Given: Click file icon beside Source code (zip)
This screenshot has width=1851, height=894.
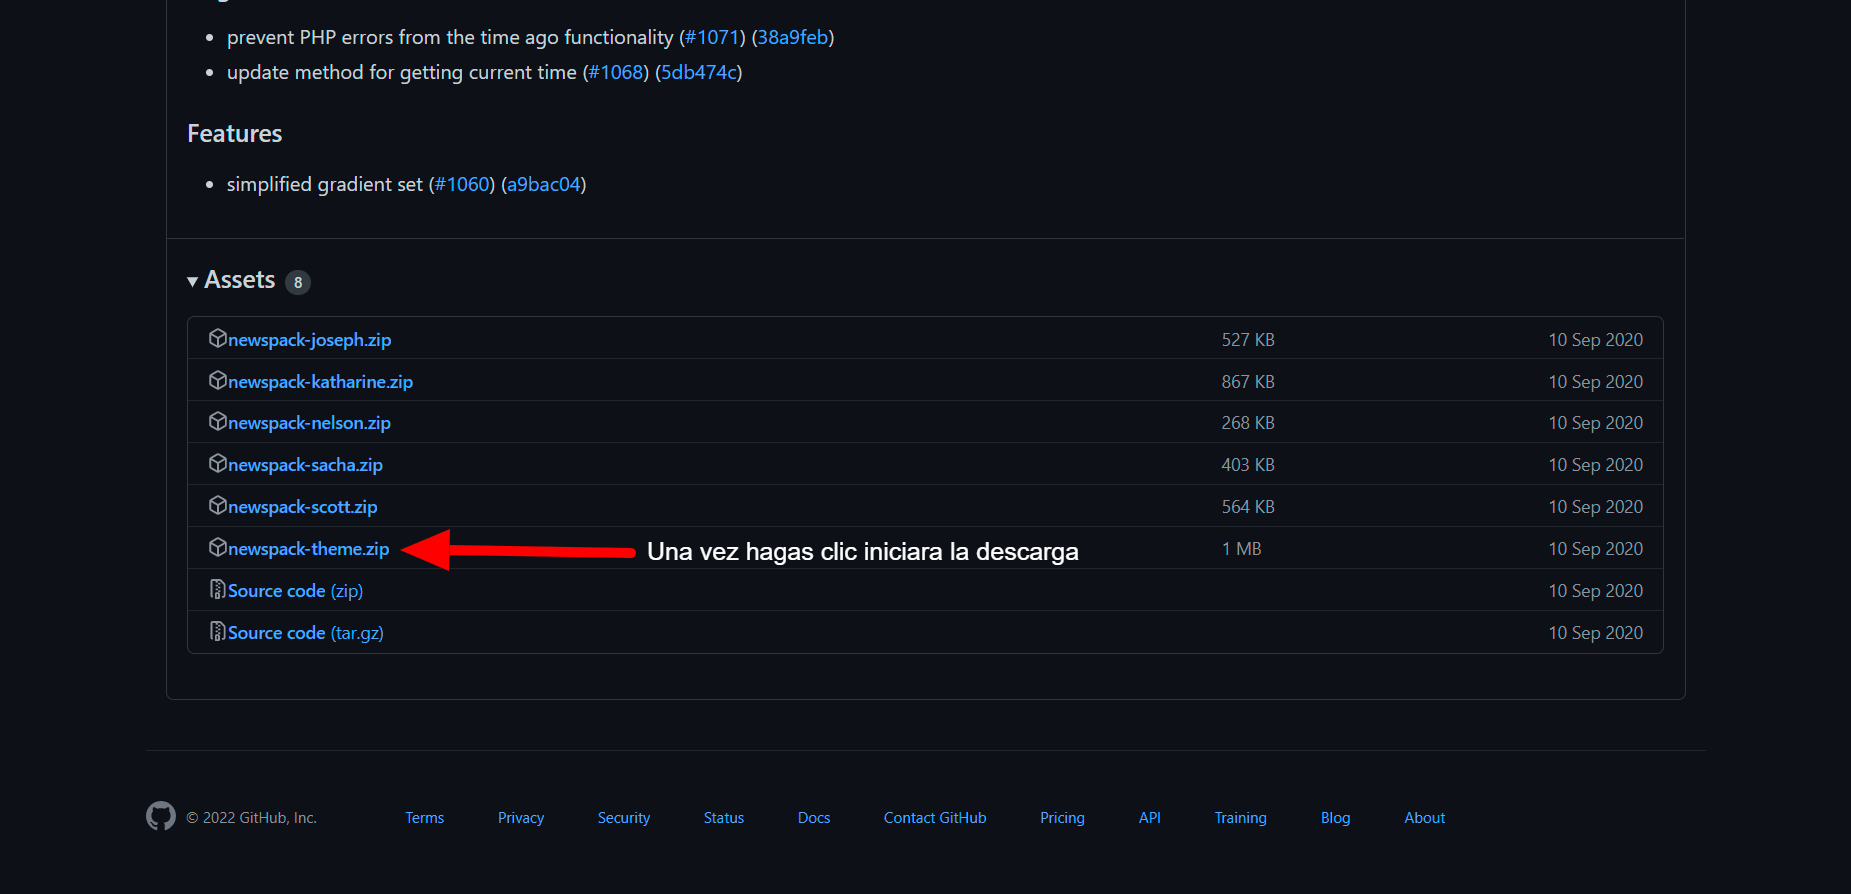Looking at the screenshot, I should point(218,589).
